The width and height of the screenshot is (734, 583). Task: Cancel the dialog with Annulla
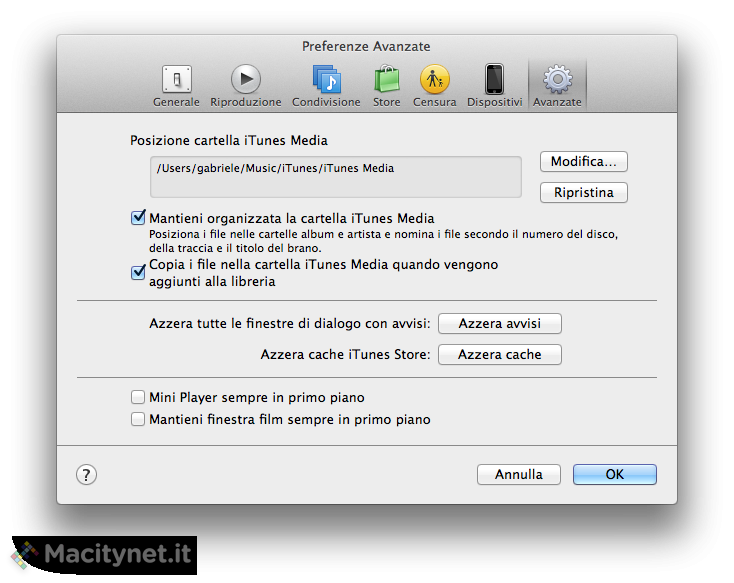[519, 474]
